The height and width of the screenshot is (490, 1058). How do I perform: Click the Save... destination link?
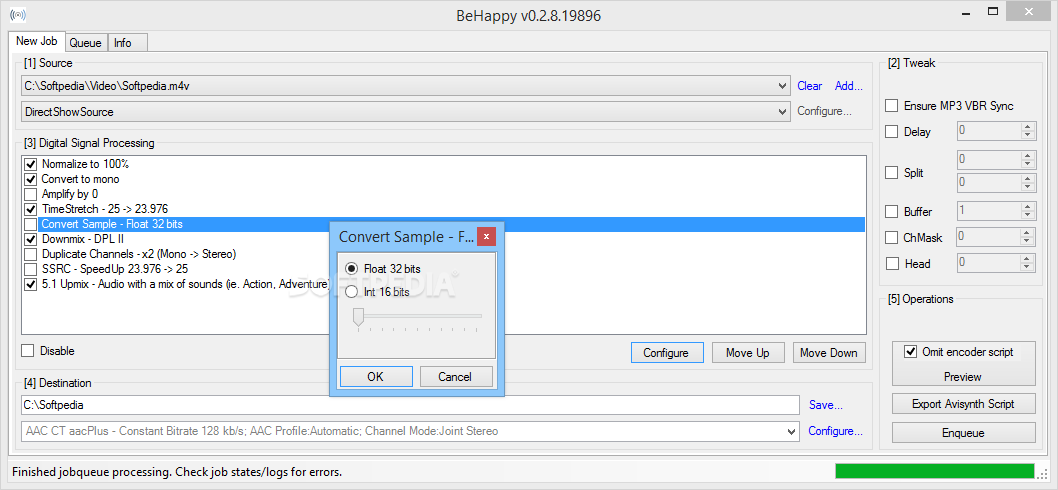pos(826,405)
